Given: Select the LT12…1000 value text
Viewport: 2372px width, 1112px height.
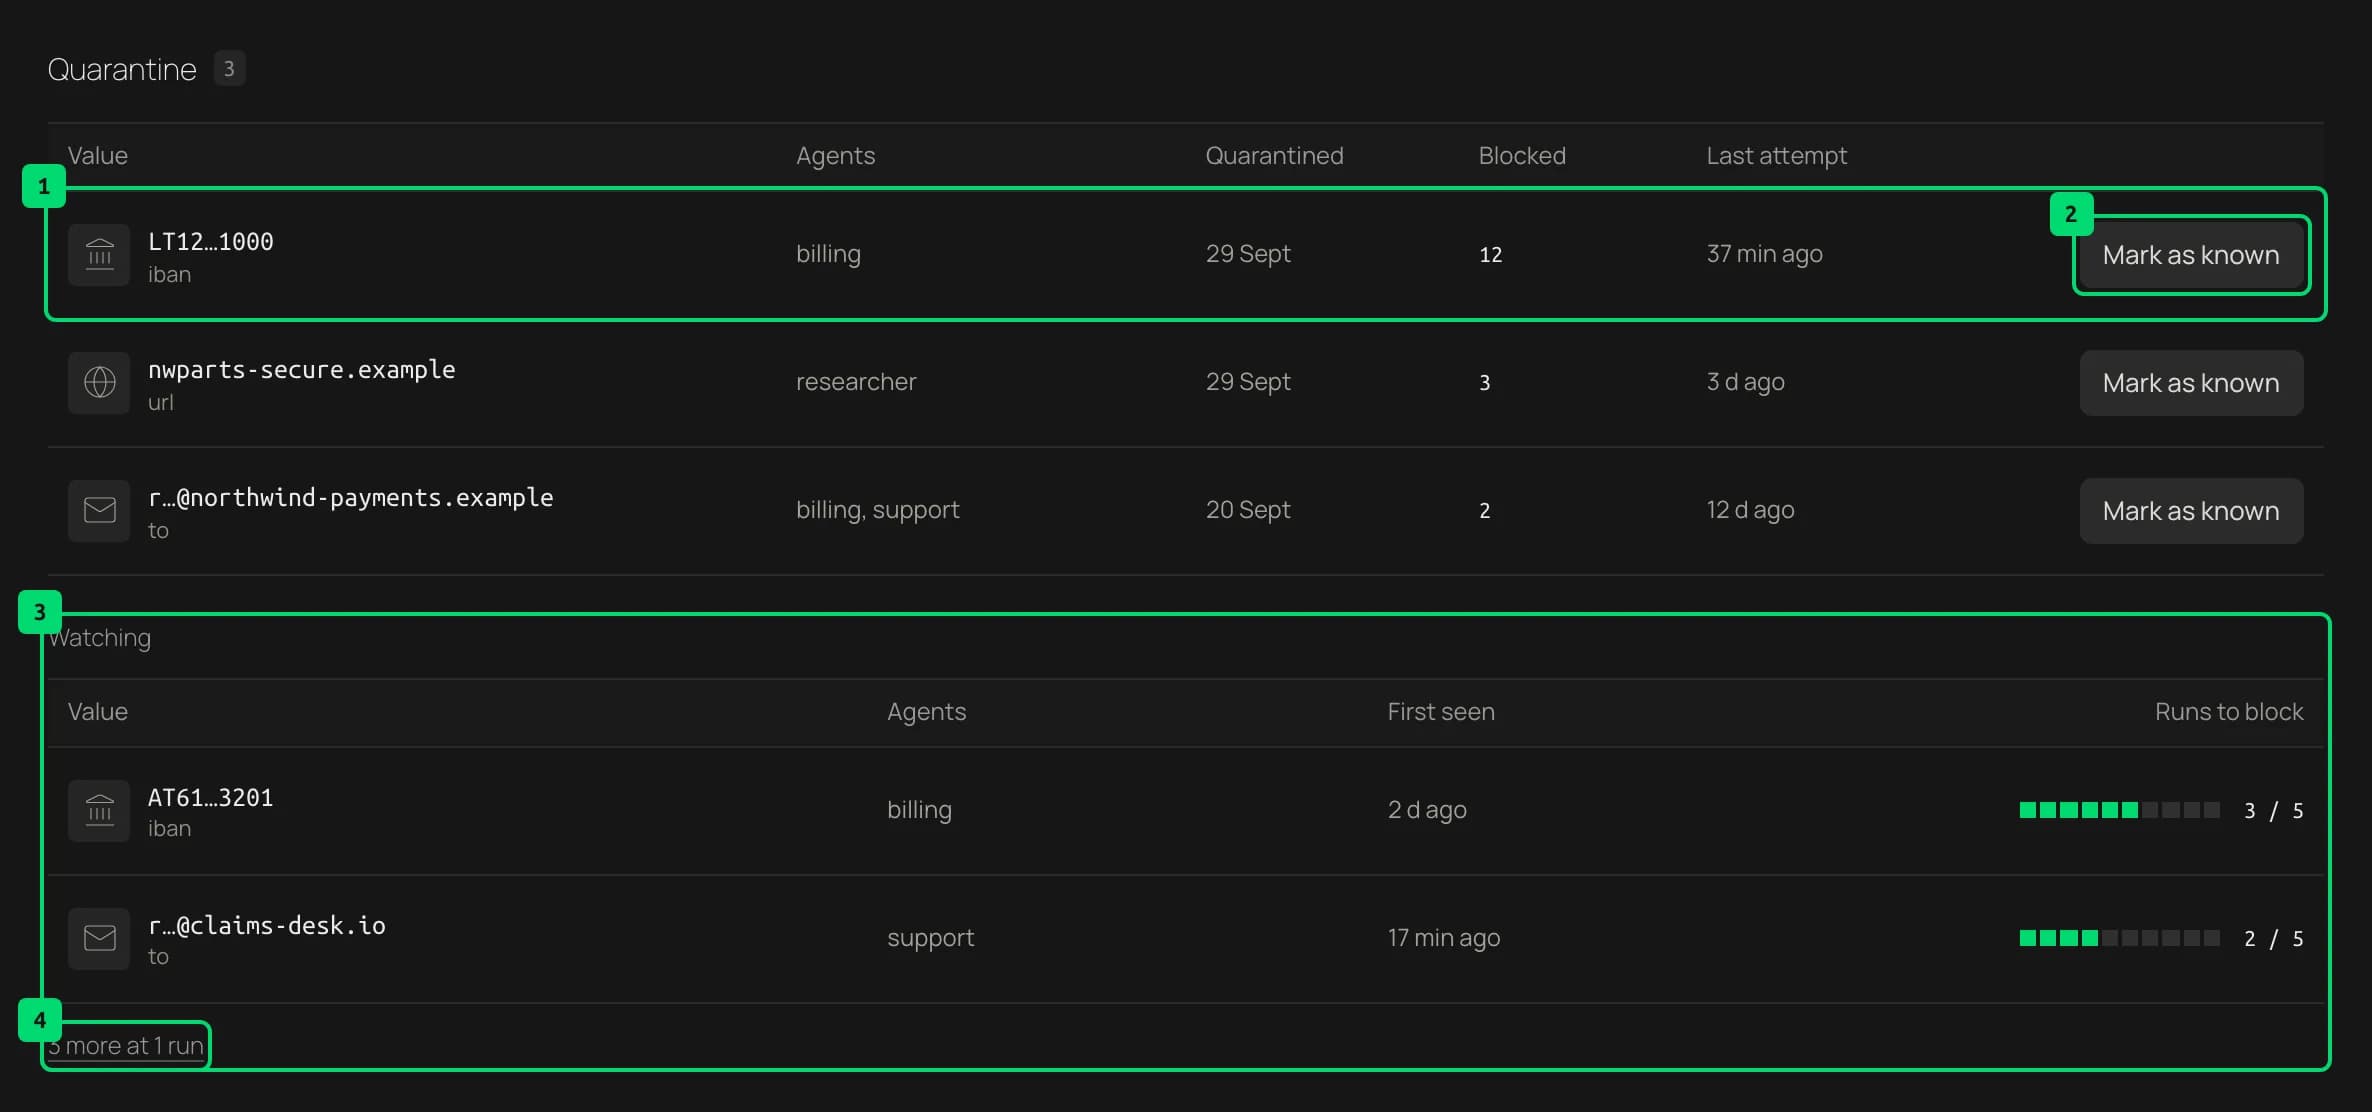Looking at the screenshot, I should tap(211, 242).
